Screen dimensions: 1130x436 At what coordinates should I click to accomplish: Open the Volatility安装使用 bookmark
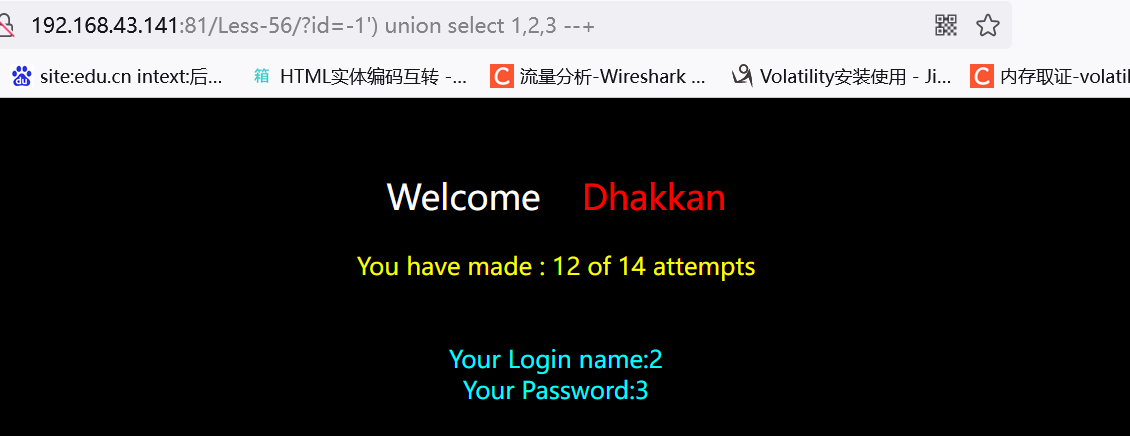[x=855, y=76]
